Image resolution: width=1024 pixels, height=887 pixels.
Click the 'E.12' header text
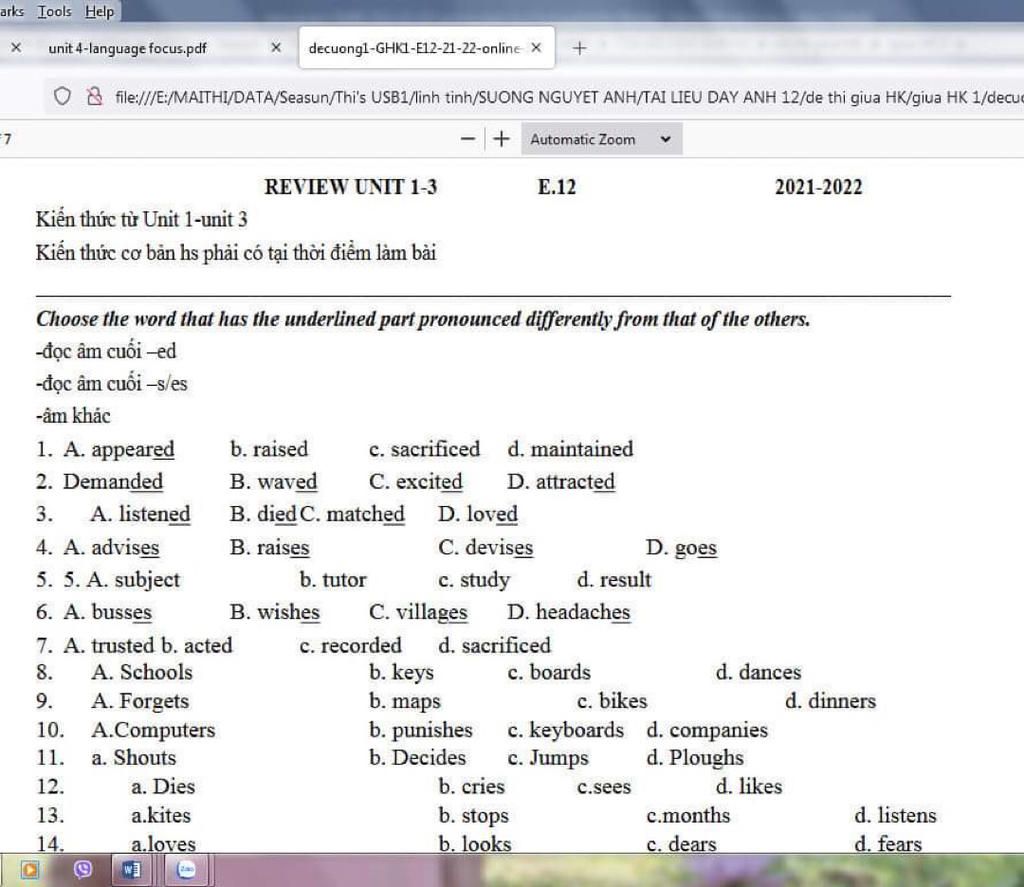tap(557, 187)
